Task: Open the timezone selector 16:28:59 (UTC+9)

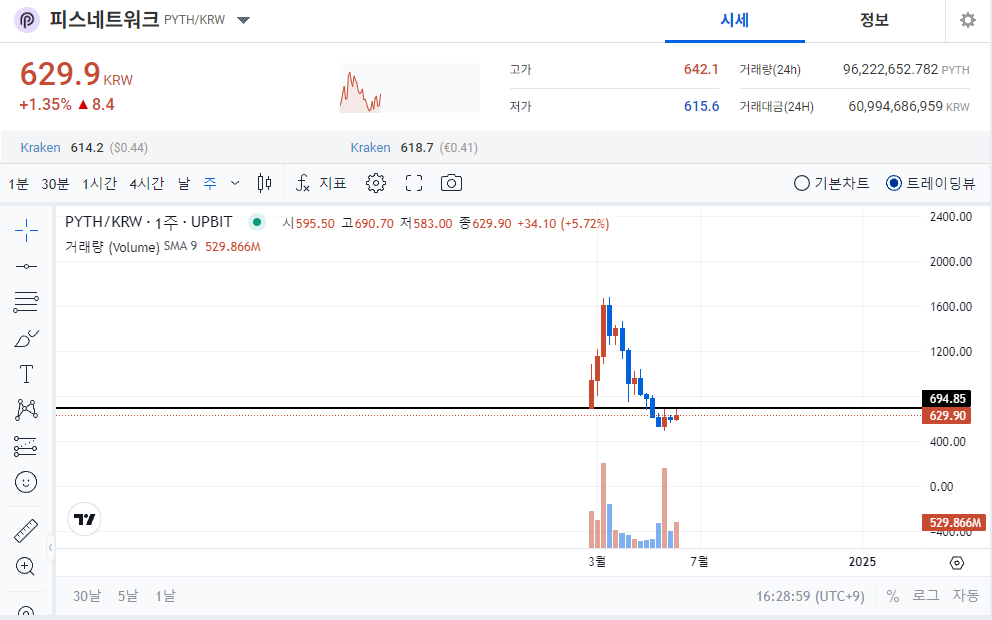Action: [810, 596]
